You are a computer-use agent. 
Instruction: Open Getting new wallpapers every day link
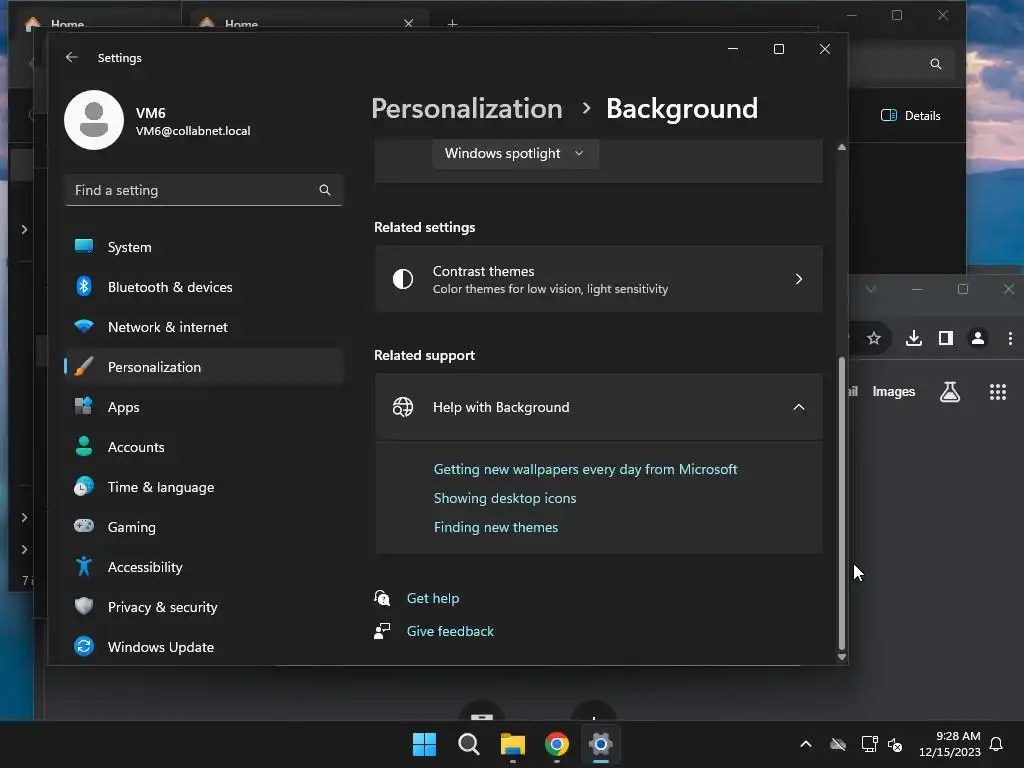(585, 469)
